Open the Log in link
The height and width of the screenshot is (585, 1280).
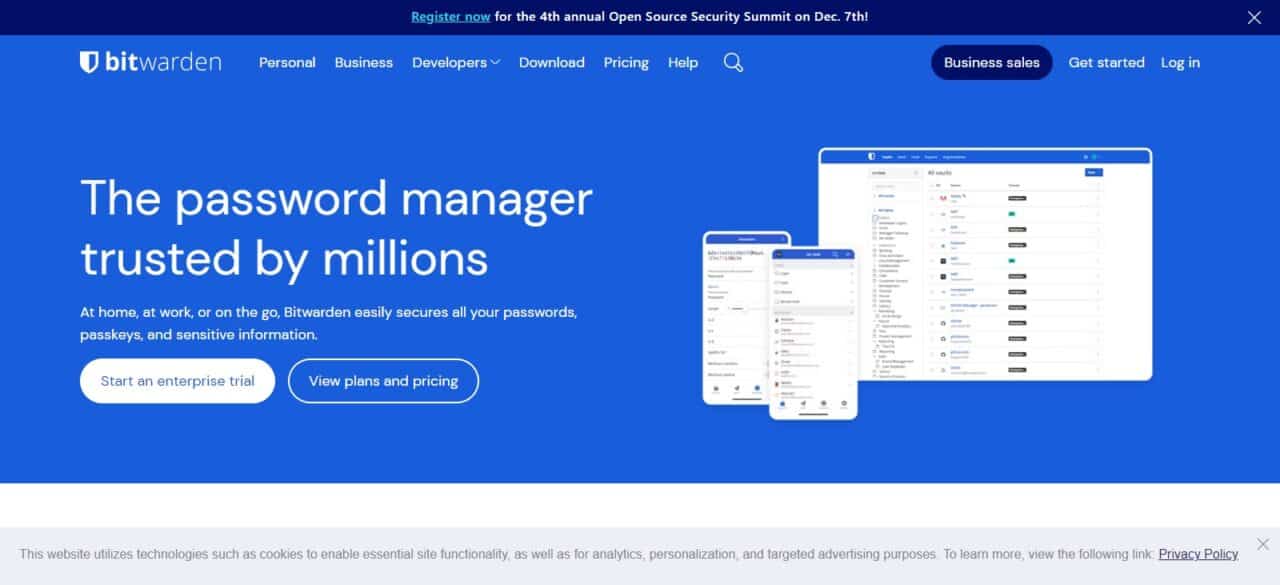point(1180,62)
